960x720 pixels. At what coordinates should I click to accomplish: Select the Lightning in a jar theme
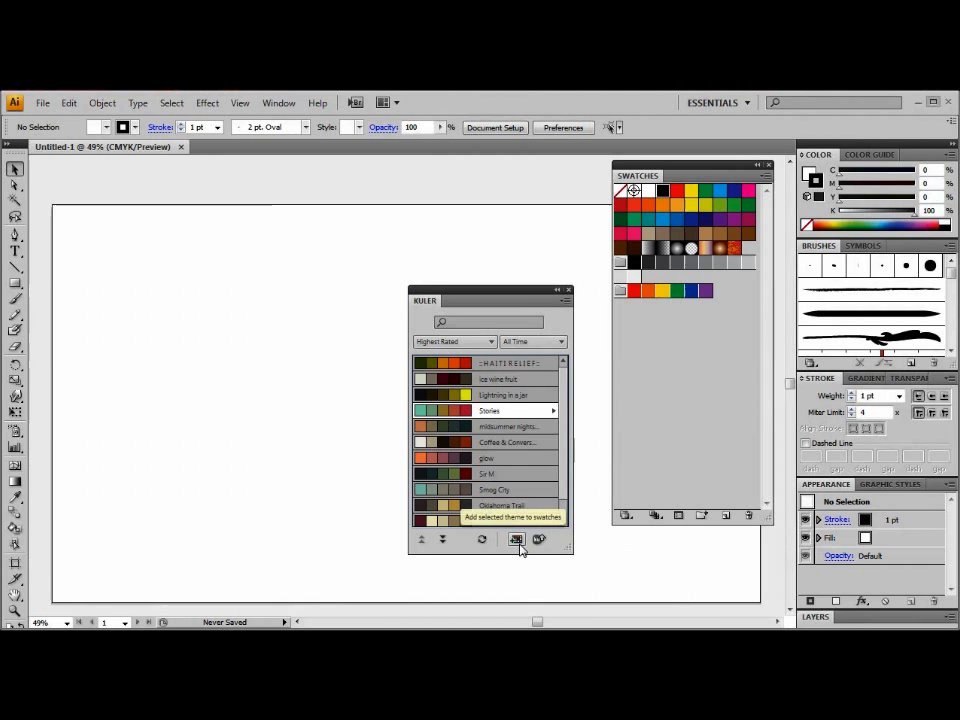(x=486, y=395)
